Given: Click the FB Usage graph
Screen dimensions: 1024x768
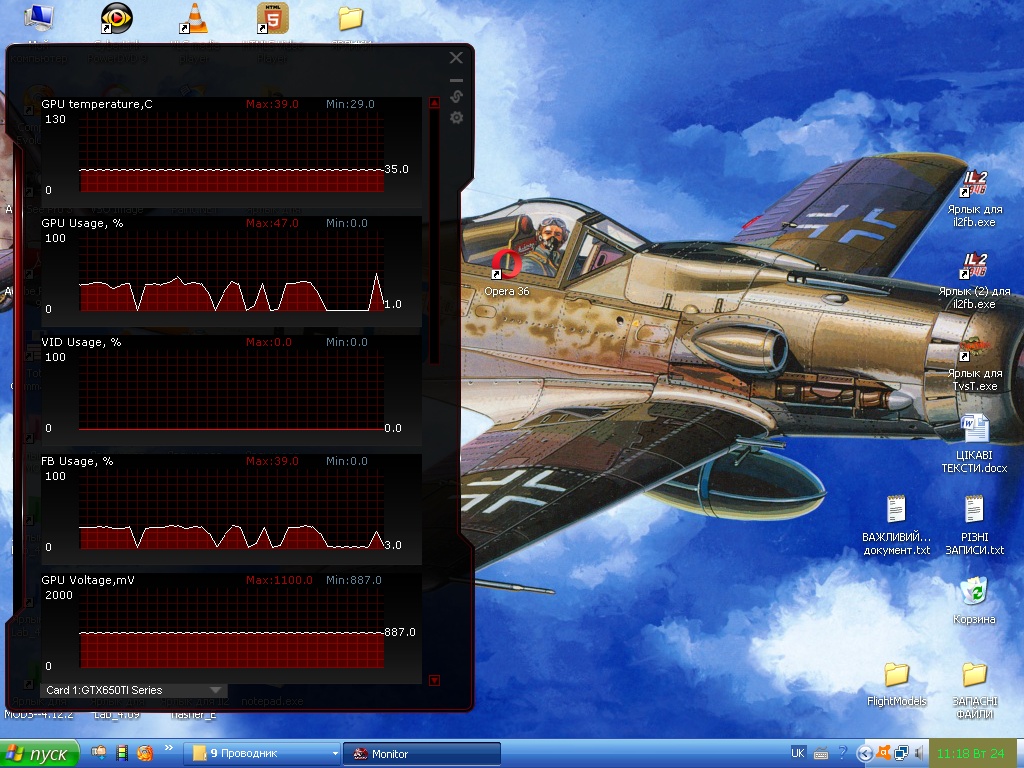Looking at the screenshot, I should click(x=232, y=509).
